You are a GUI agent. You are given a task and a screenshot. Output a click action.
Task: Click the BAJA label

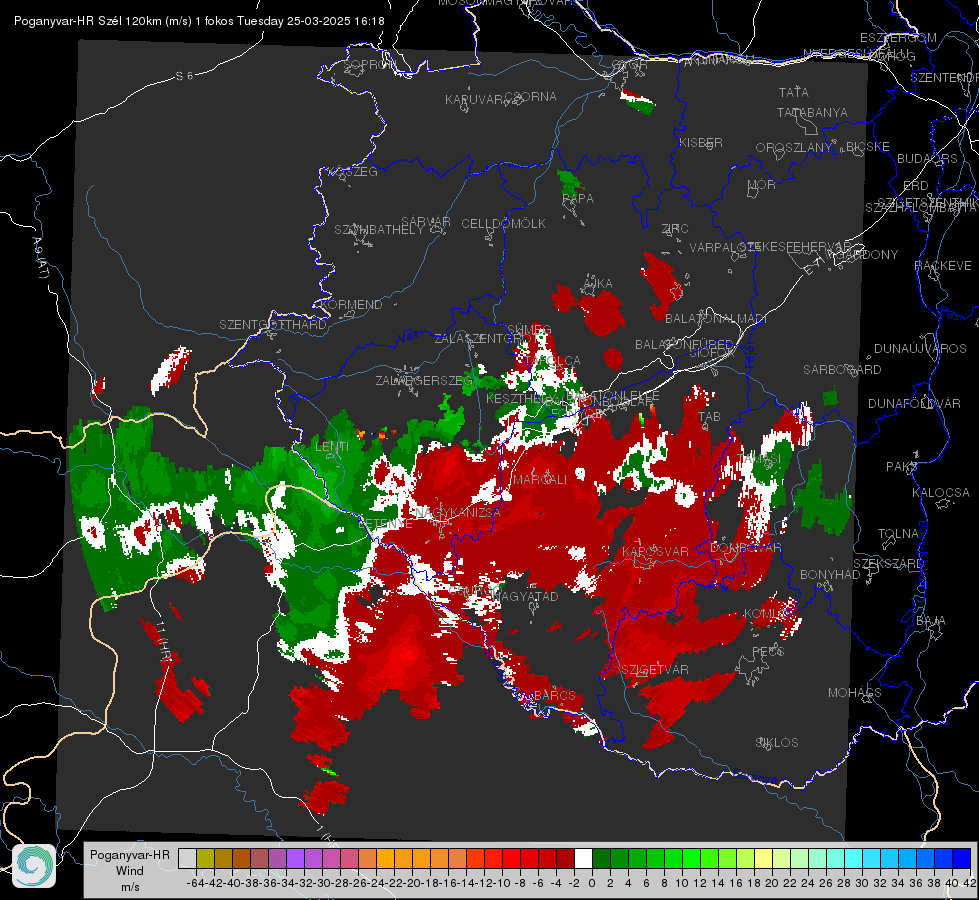931,621
